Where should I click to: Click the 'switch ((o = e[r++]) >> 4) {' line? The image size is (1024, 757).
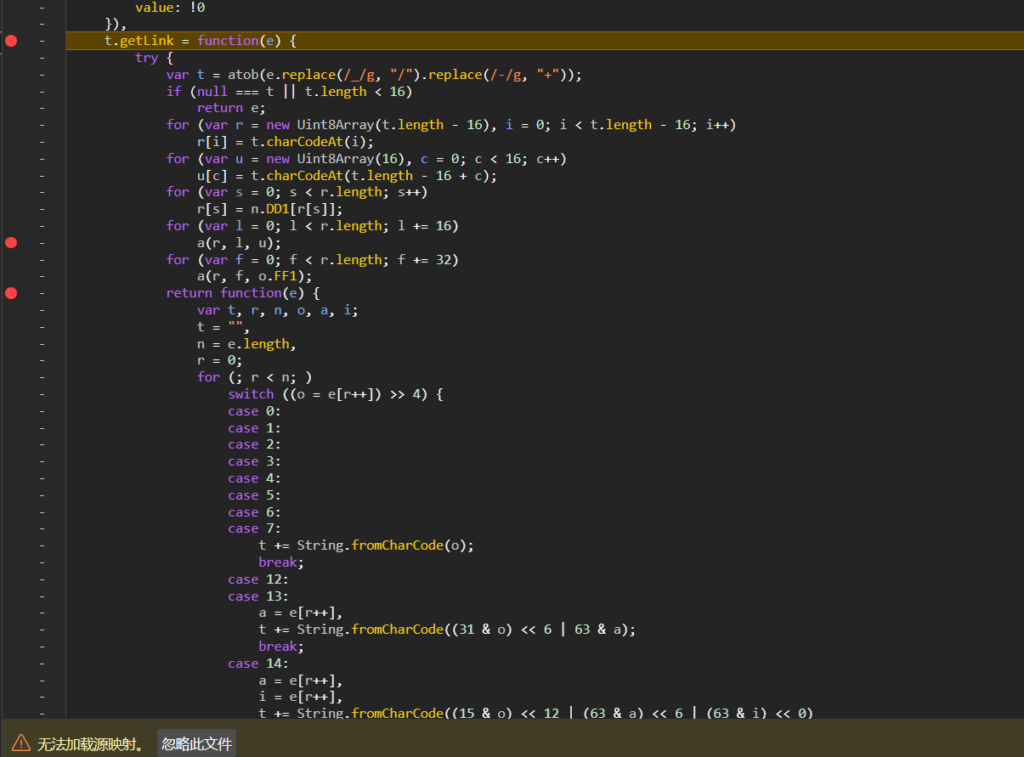tap(336, 395)
